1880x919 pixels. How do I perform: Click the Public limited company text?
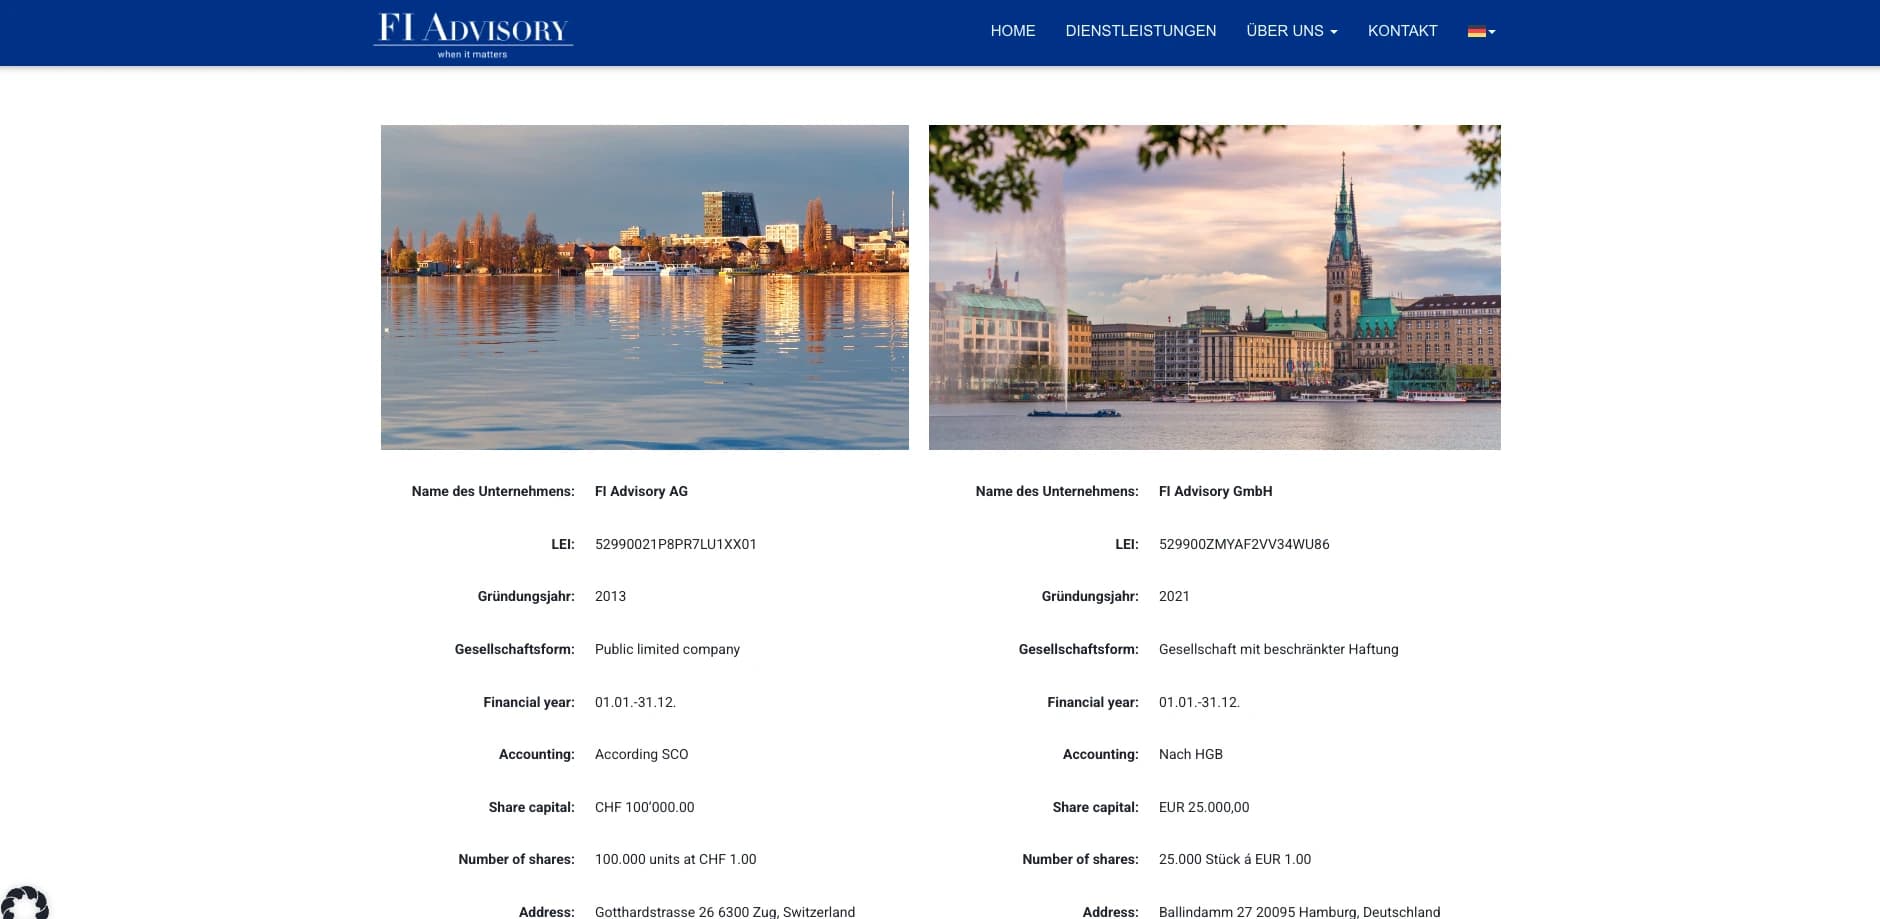pyautogui.click(x=667, y=649)
